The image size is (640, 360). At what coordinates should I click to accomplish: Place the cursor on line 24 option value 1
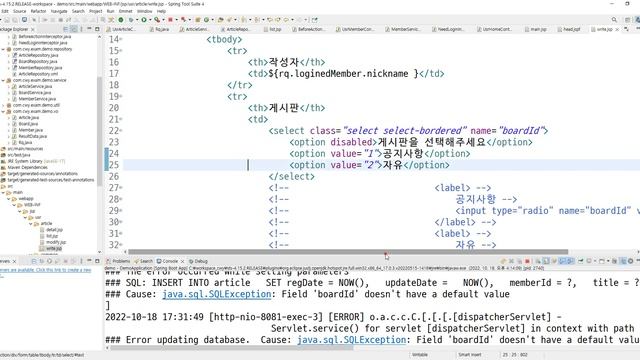point(379,154)
